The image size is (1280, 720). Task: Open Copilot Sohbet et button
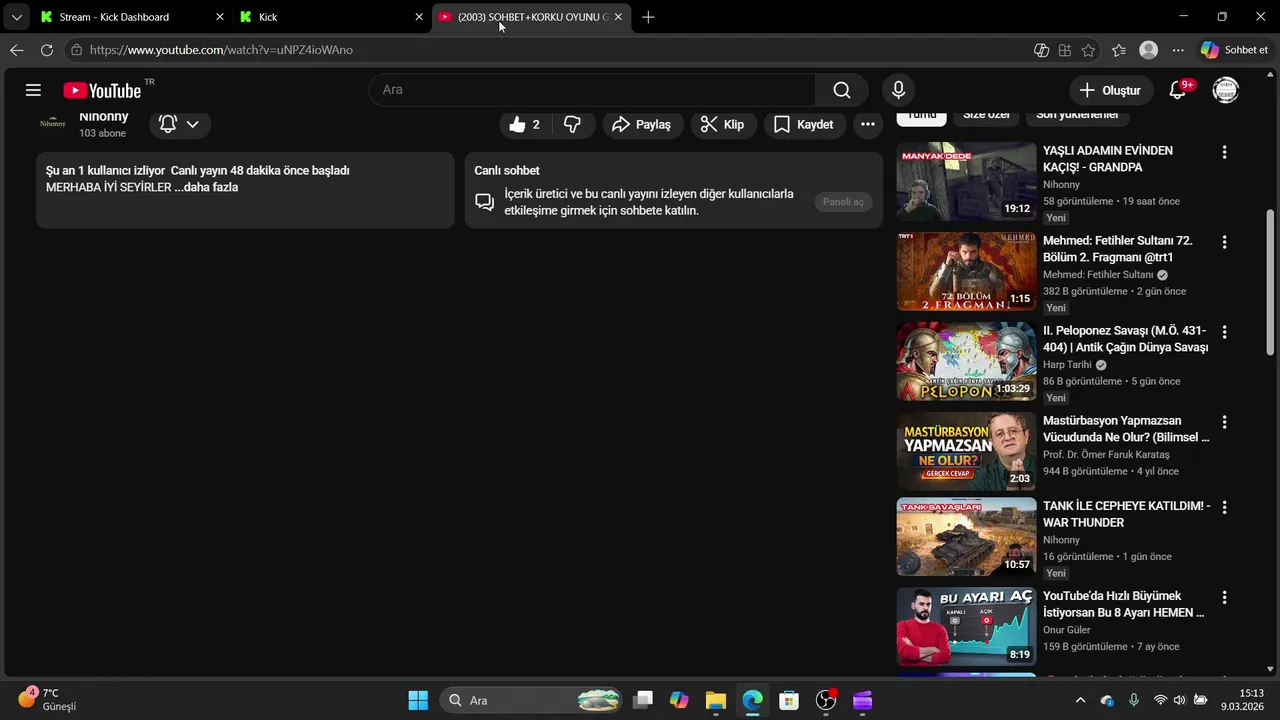pos(1235,50)
